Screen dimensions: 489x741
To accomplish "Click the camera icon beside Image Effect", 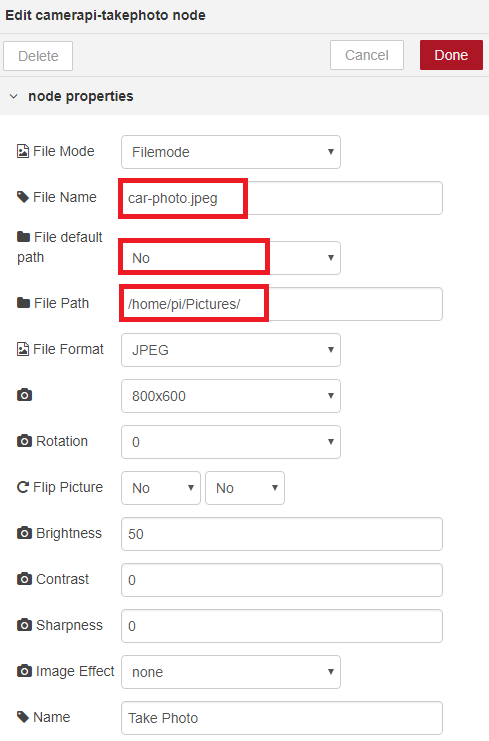I will click(x=25, y=671).
